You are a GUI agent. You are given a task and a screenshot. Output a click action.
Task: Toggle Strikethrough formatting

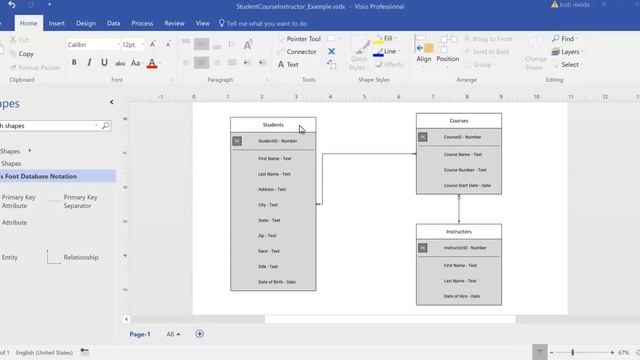click(x=120, y=63)
